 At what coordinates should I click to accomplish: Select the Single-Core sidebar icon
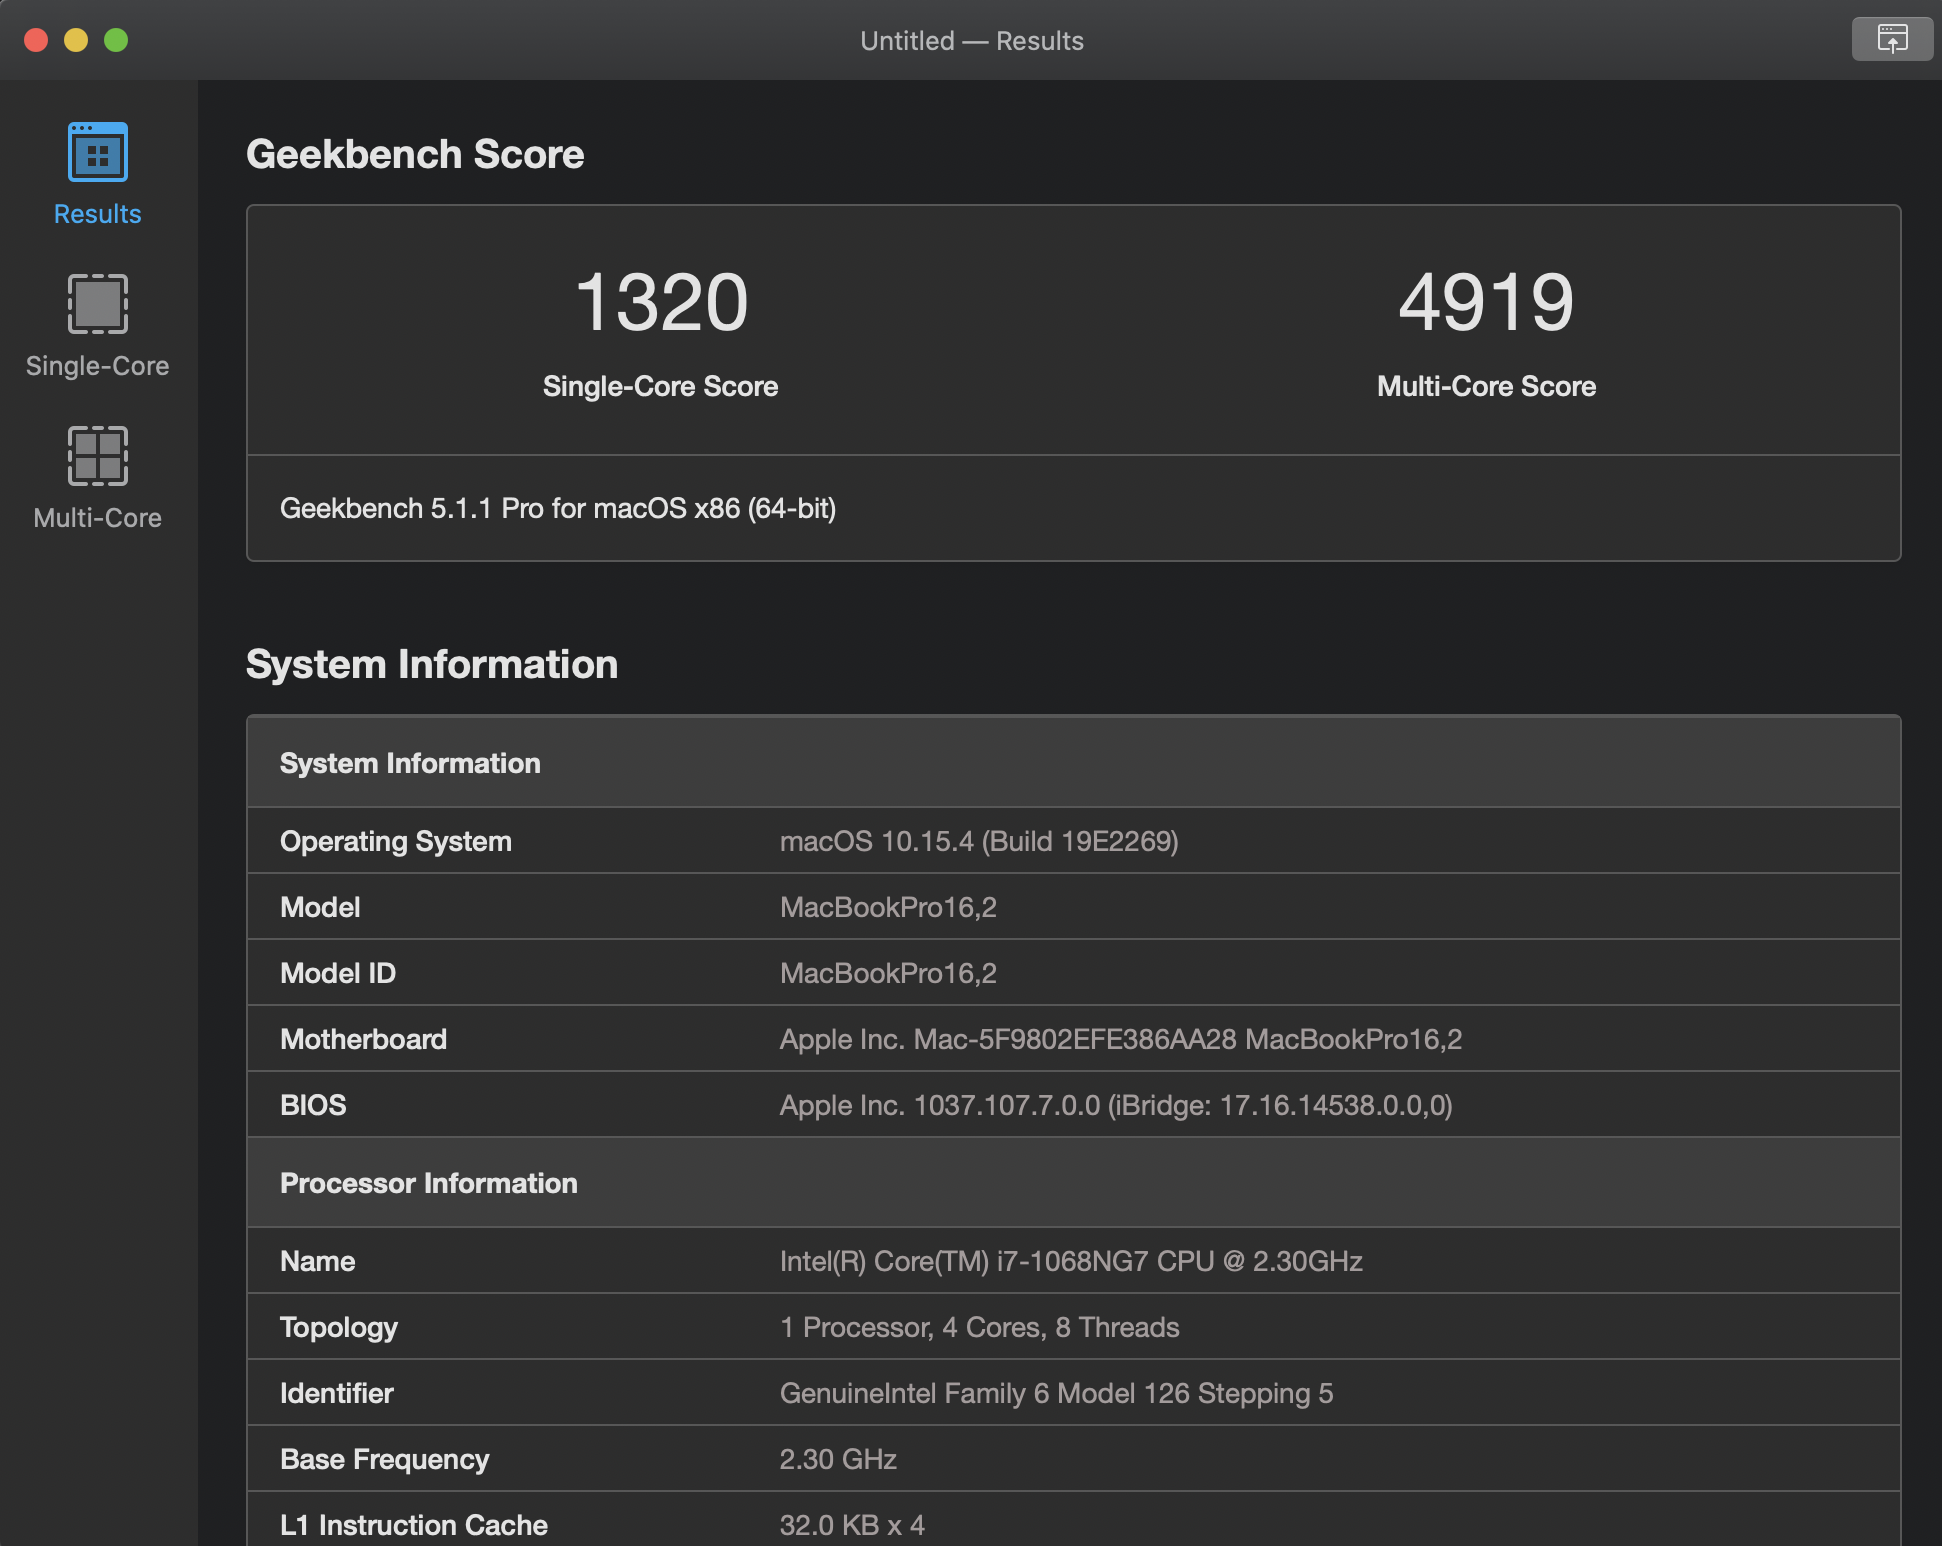click(97, 304)
